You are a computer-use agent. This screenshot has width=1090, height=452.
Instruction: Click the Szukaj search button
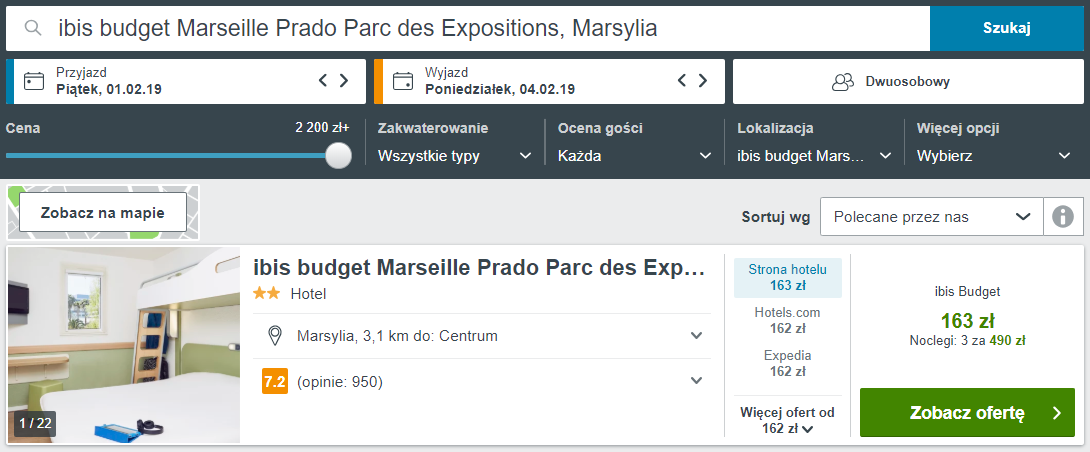(1006, 28)
